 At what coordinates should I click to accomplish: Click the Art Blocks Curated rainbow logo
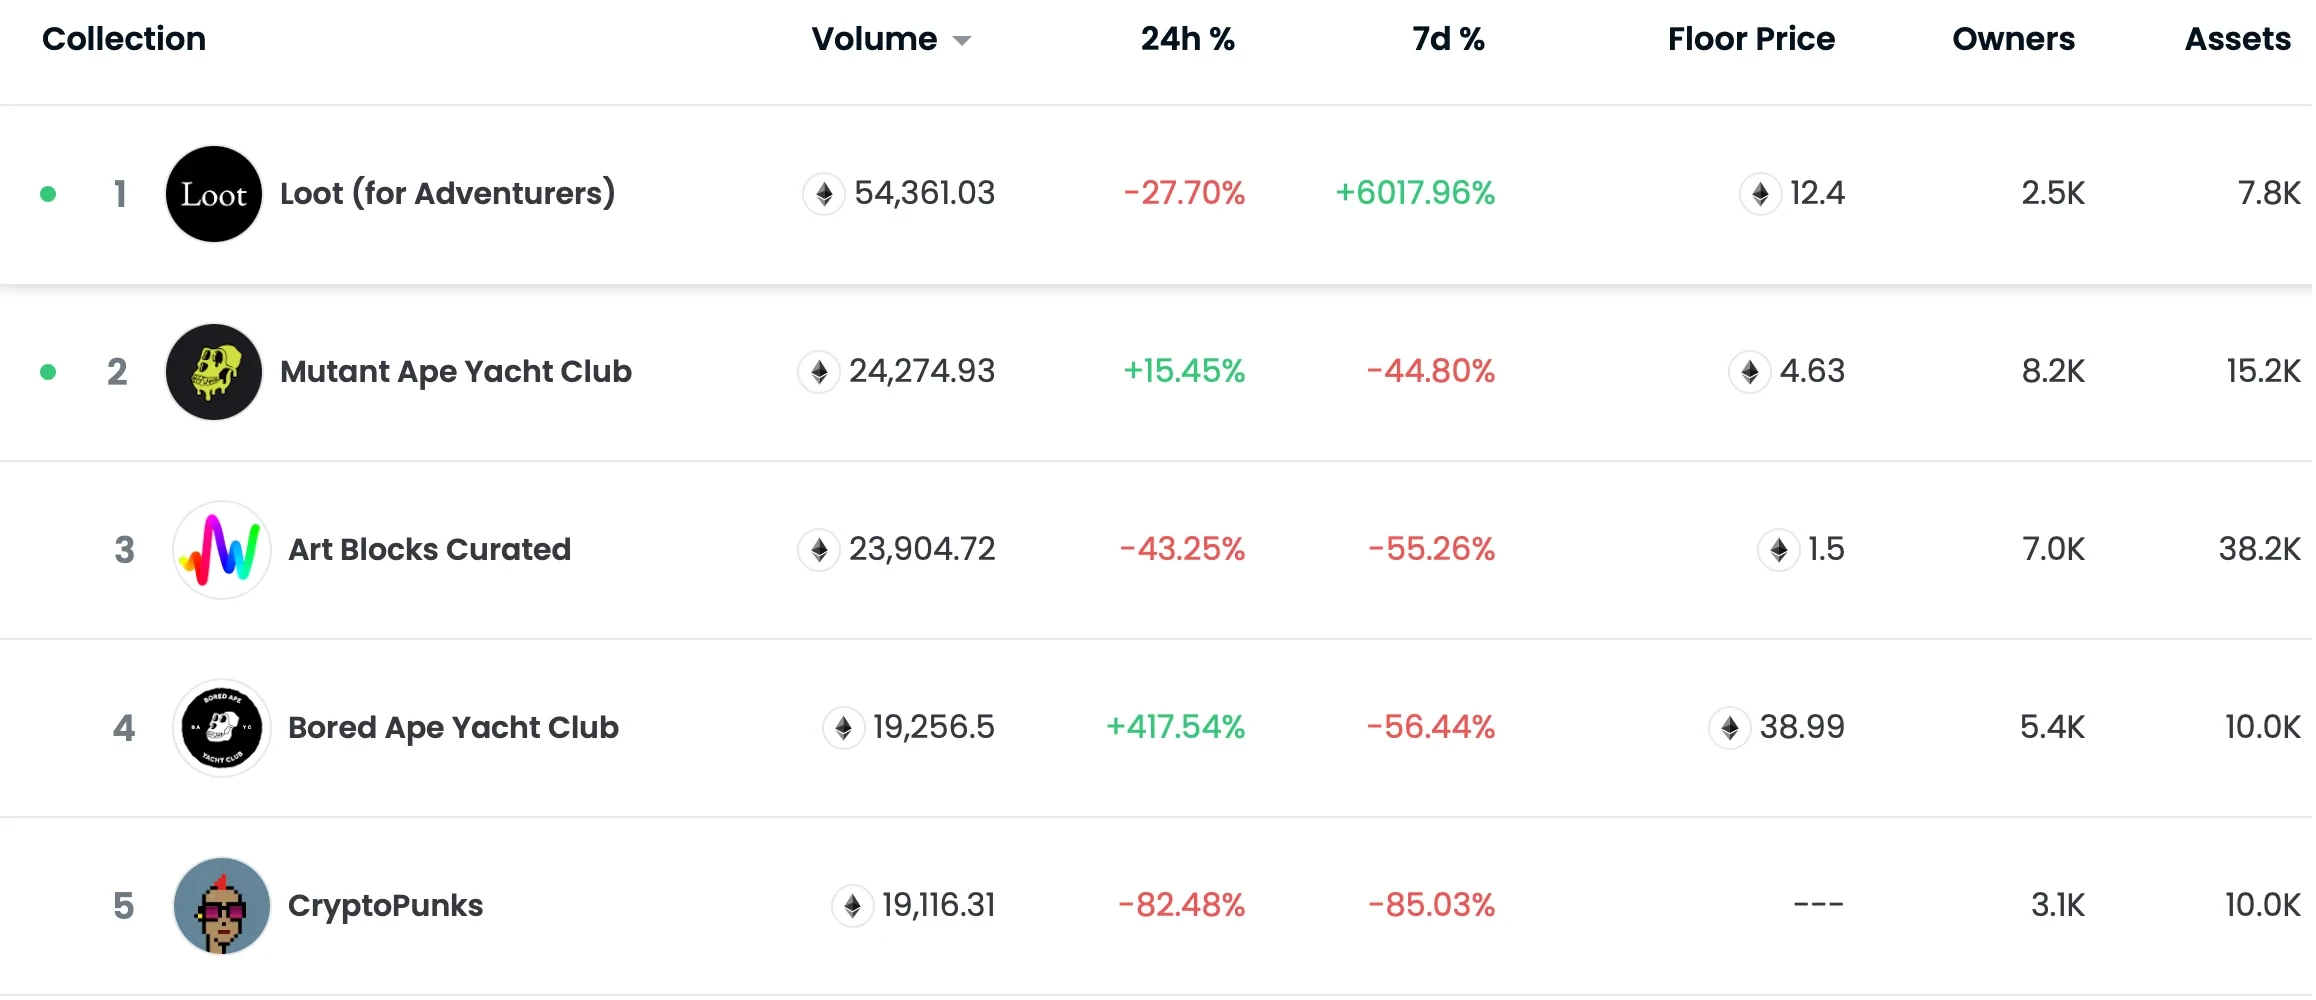(221, 550)
